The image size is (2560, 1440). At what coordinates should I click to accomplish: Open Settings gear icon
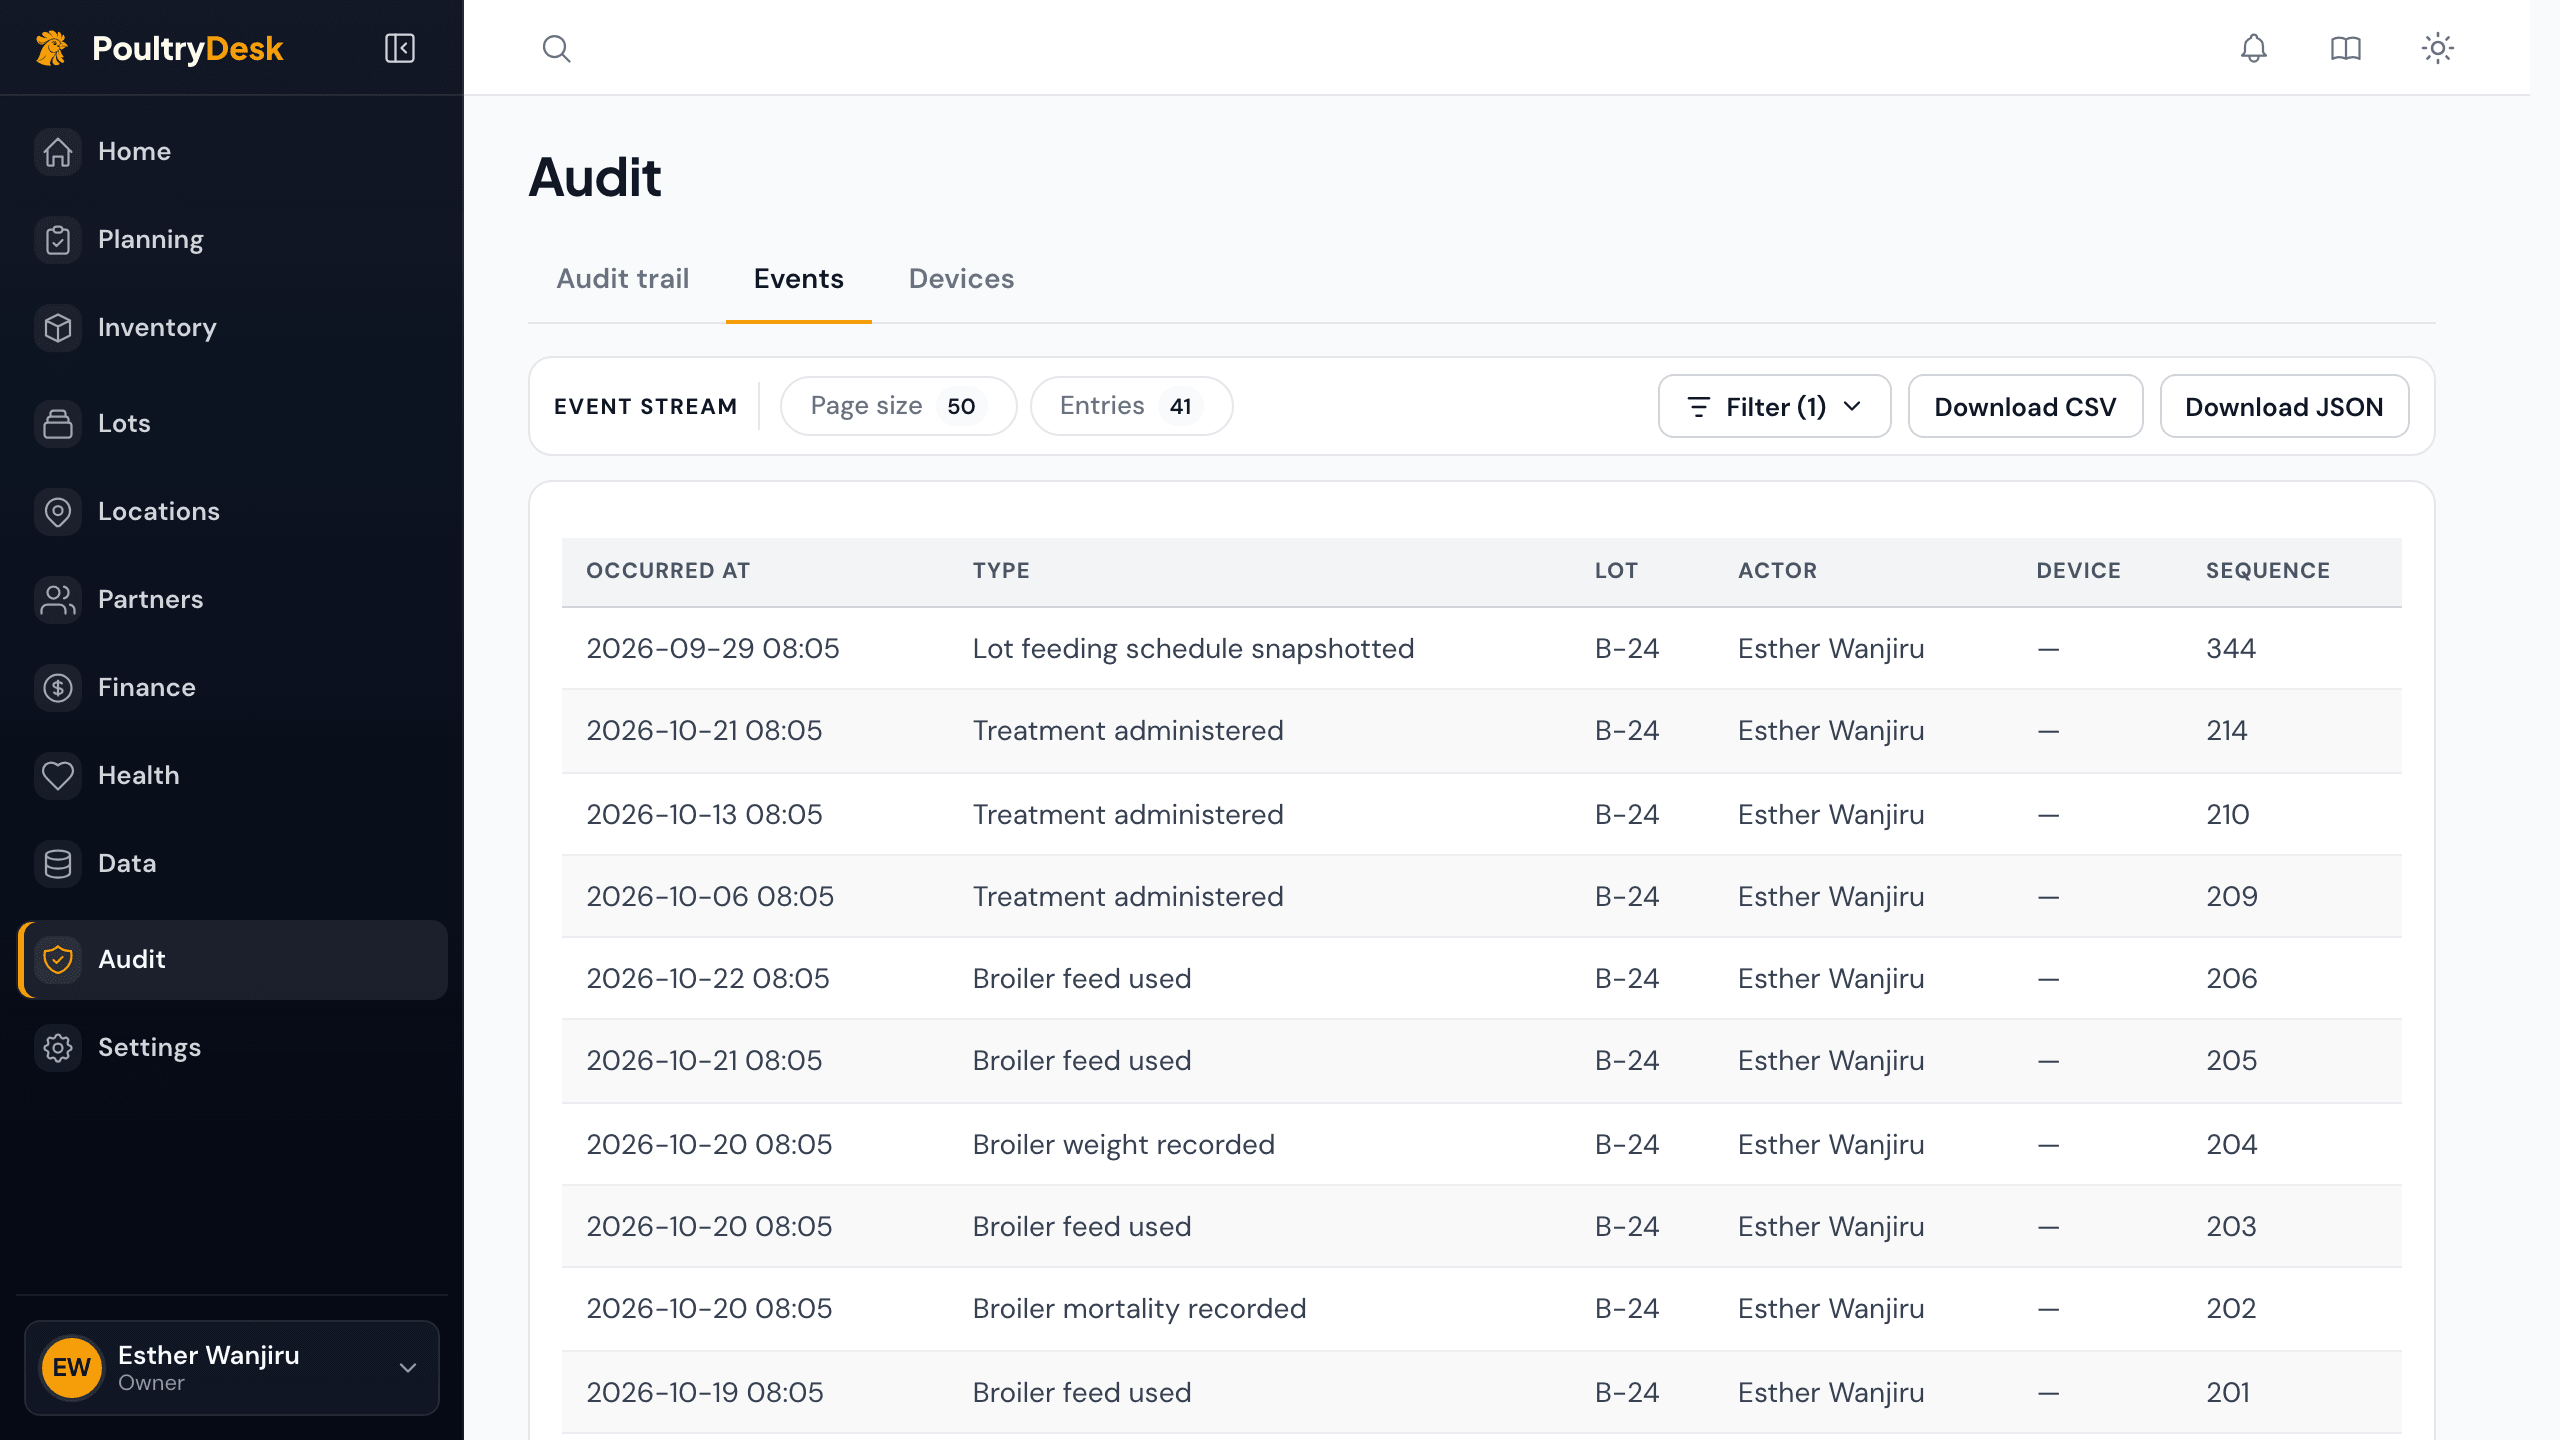pyautogui.click(x=58, y=1048)
